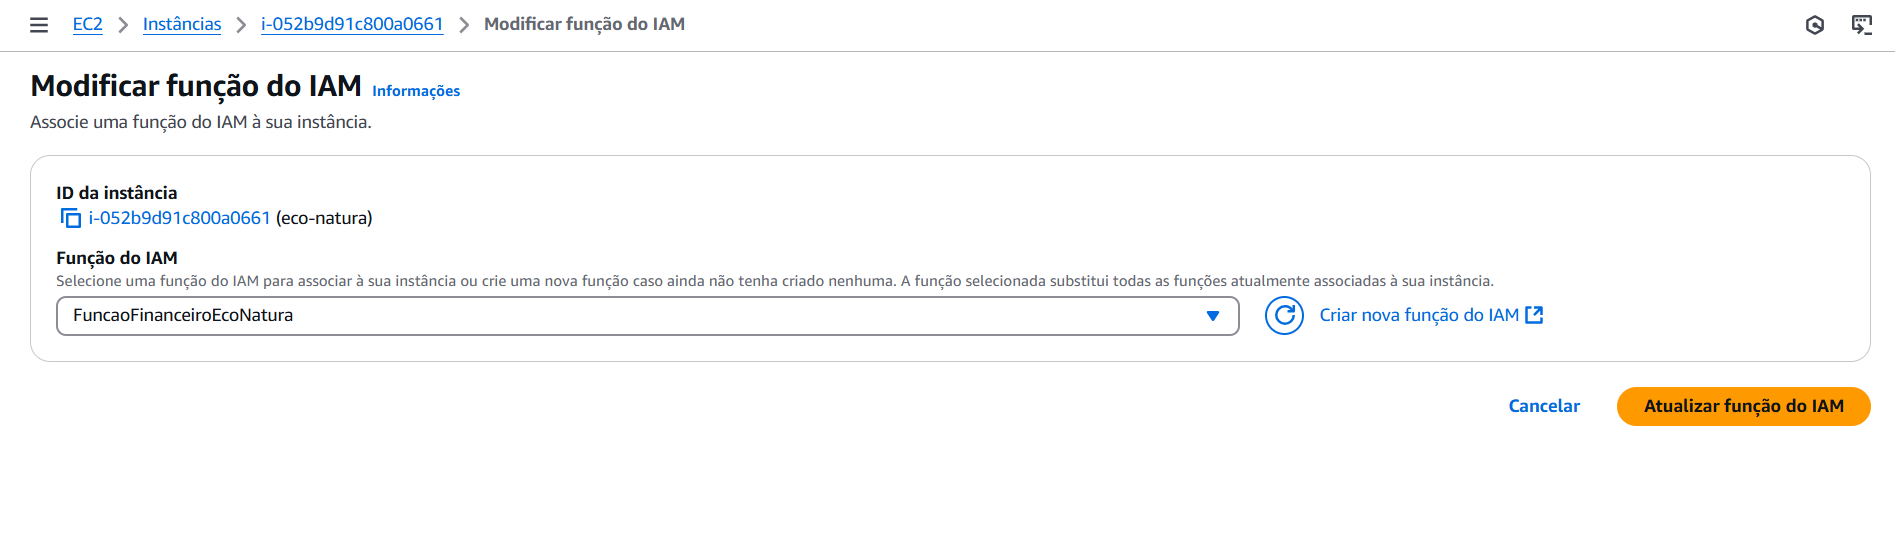Click the (eco-natura) instance name text

click(324, 218)
